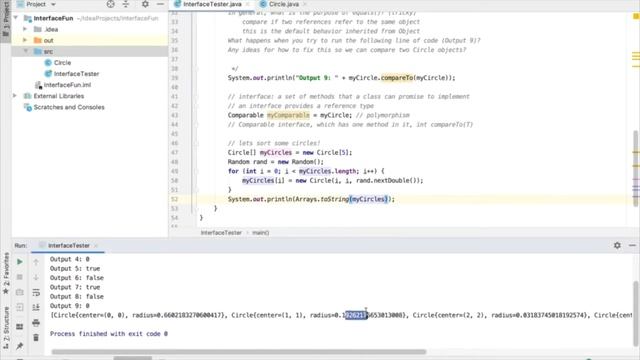Screen dimensions: 640x360
Task: Click line number 52 in gutter
Action: click(175, 199)
